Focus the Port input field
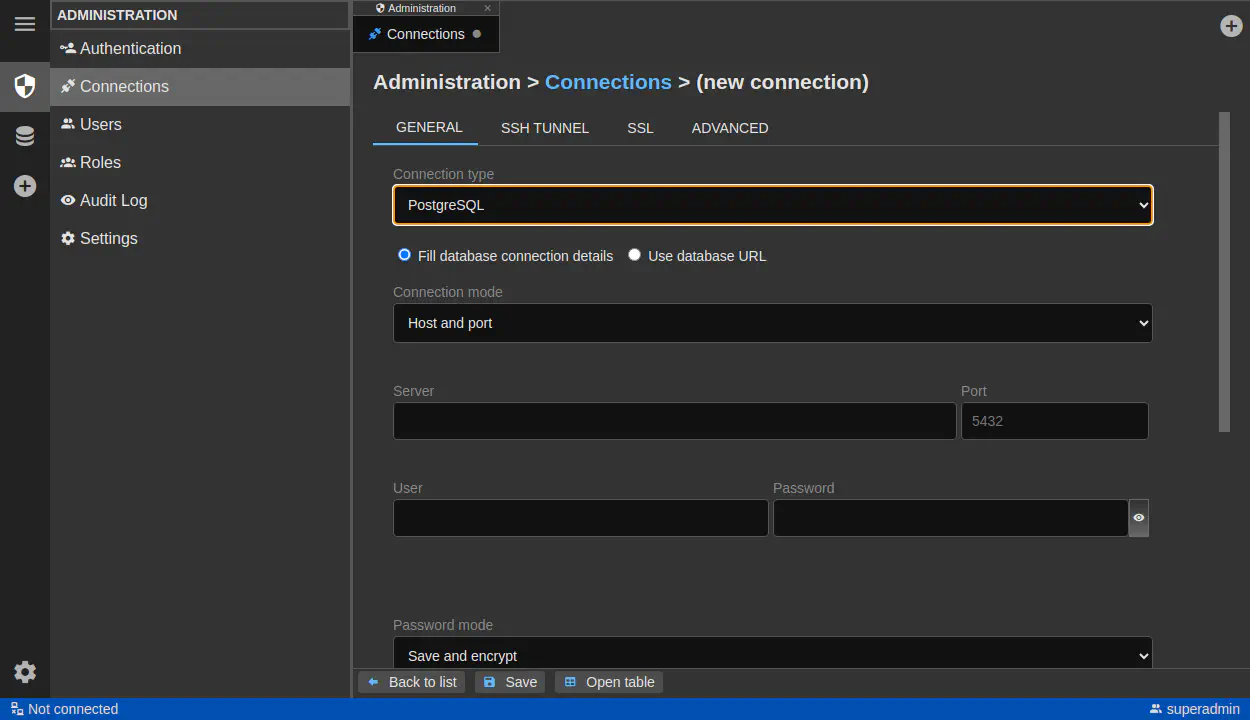Viewport: 1250px width, 720px height. click(x=1055, y=421)
